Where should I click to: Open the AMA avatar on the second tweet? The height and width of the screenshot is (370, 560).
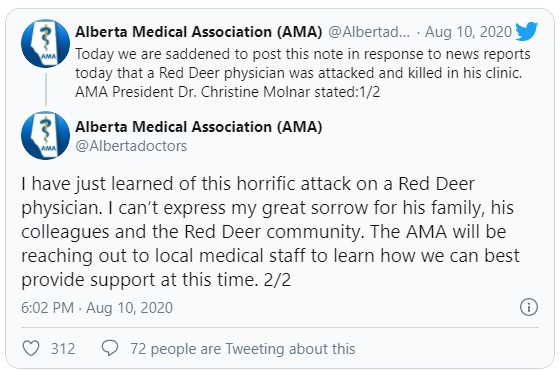45,136
